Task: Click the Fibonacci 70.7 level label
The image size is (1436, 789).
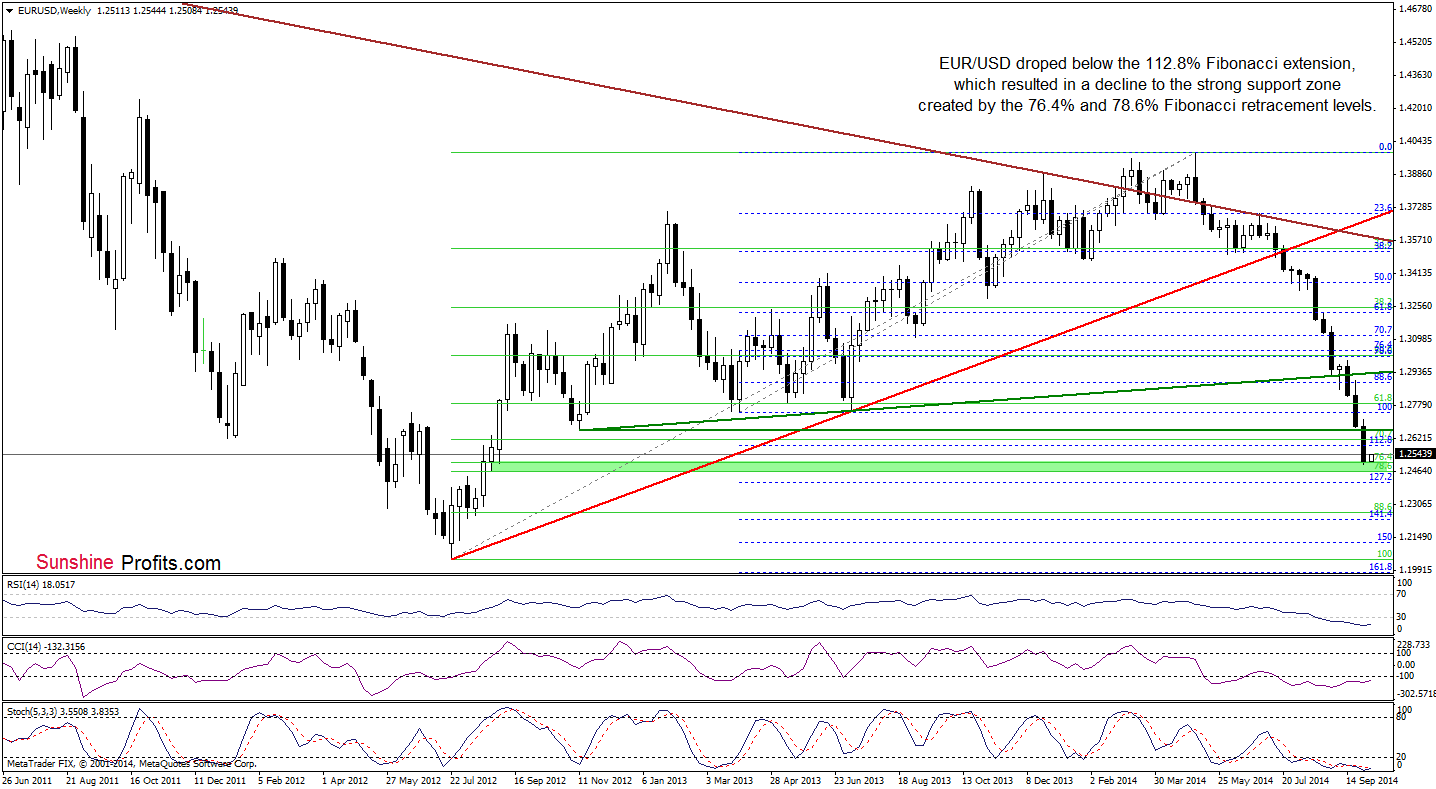Action: click(1383, 329)
